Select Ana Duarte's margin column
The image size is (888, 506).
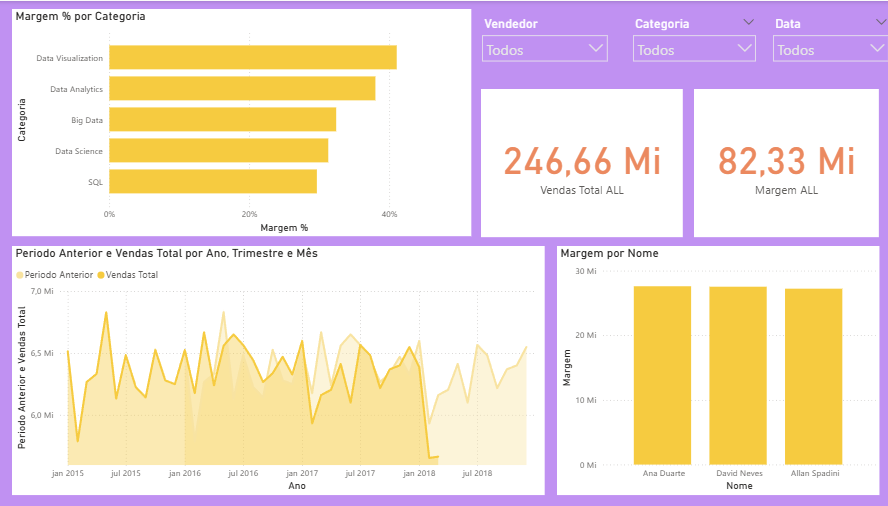[663, 375]
